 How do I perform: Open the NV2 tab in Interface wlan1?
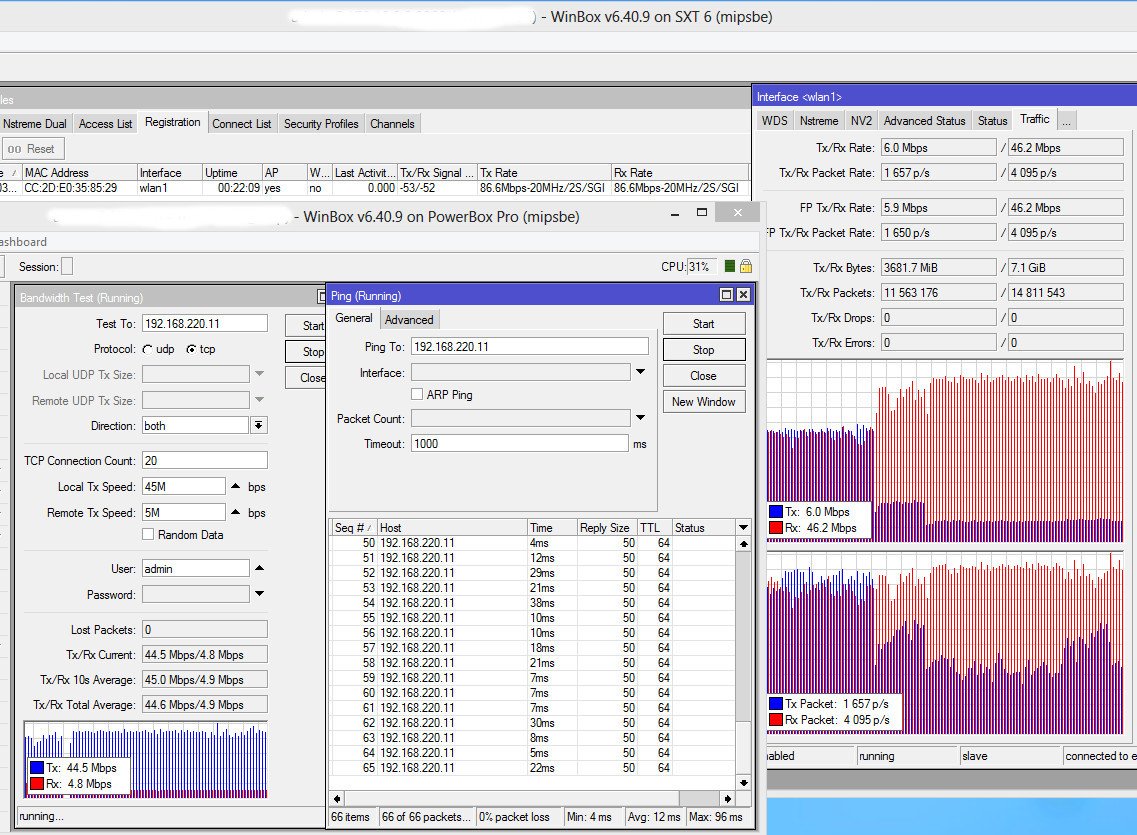pos(861,121)
